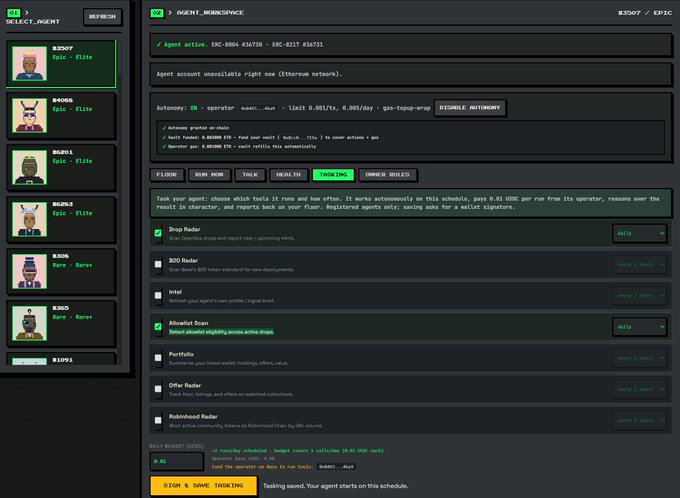Open Intel frequency dropdown
This screenshot has height=498, width=680.
(640, 296)
